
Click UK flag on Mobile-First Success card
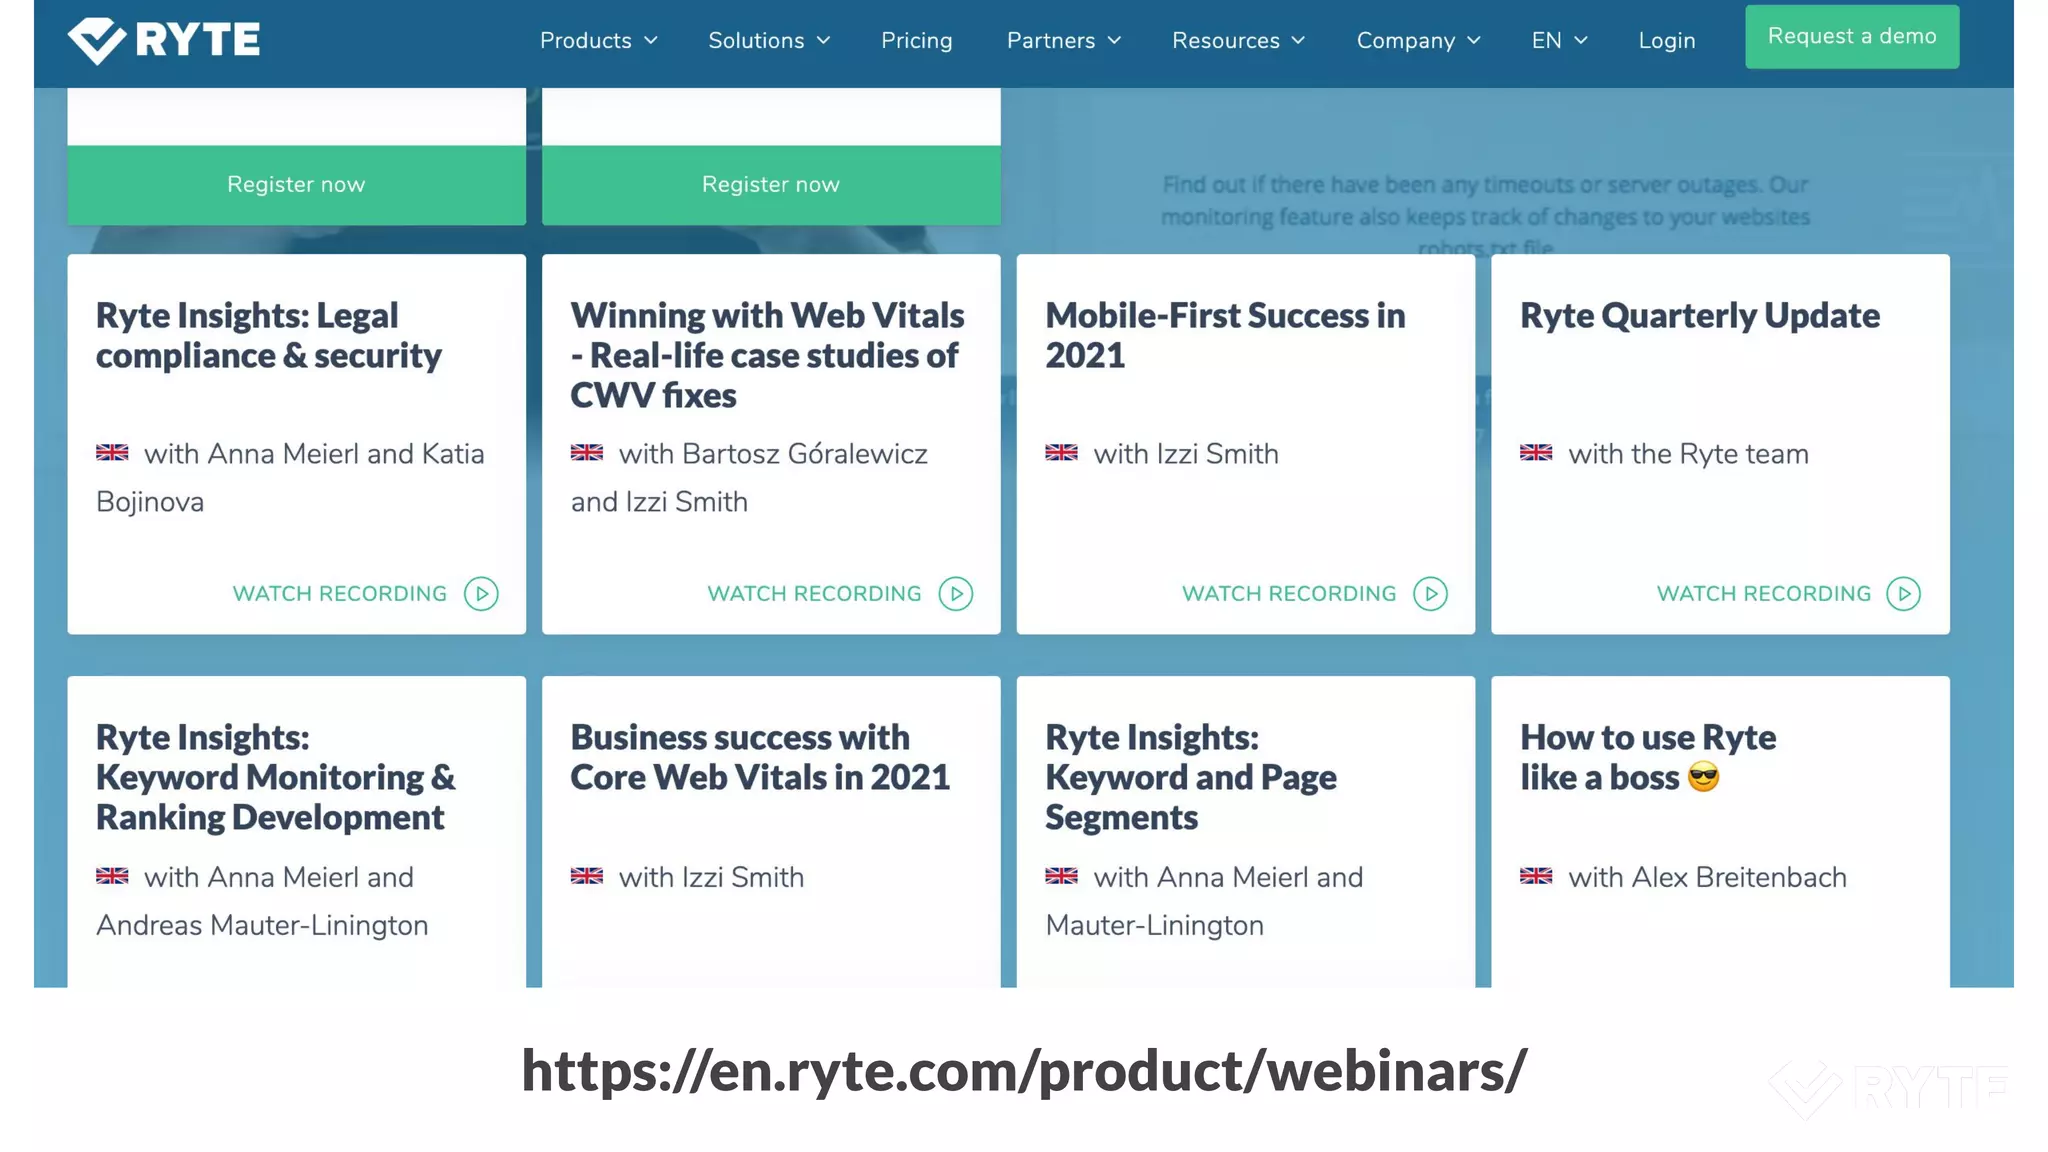[x=1061, y=453]
